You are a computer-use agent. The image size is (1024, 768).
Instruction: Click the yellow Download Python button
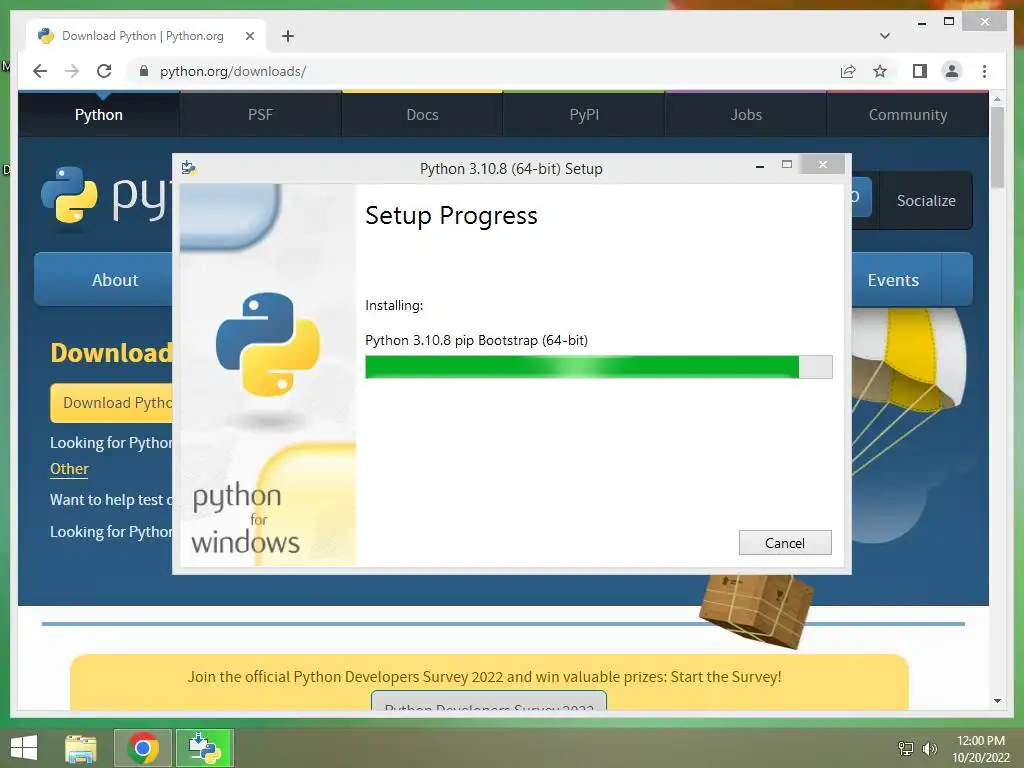point(112,402)
